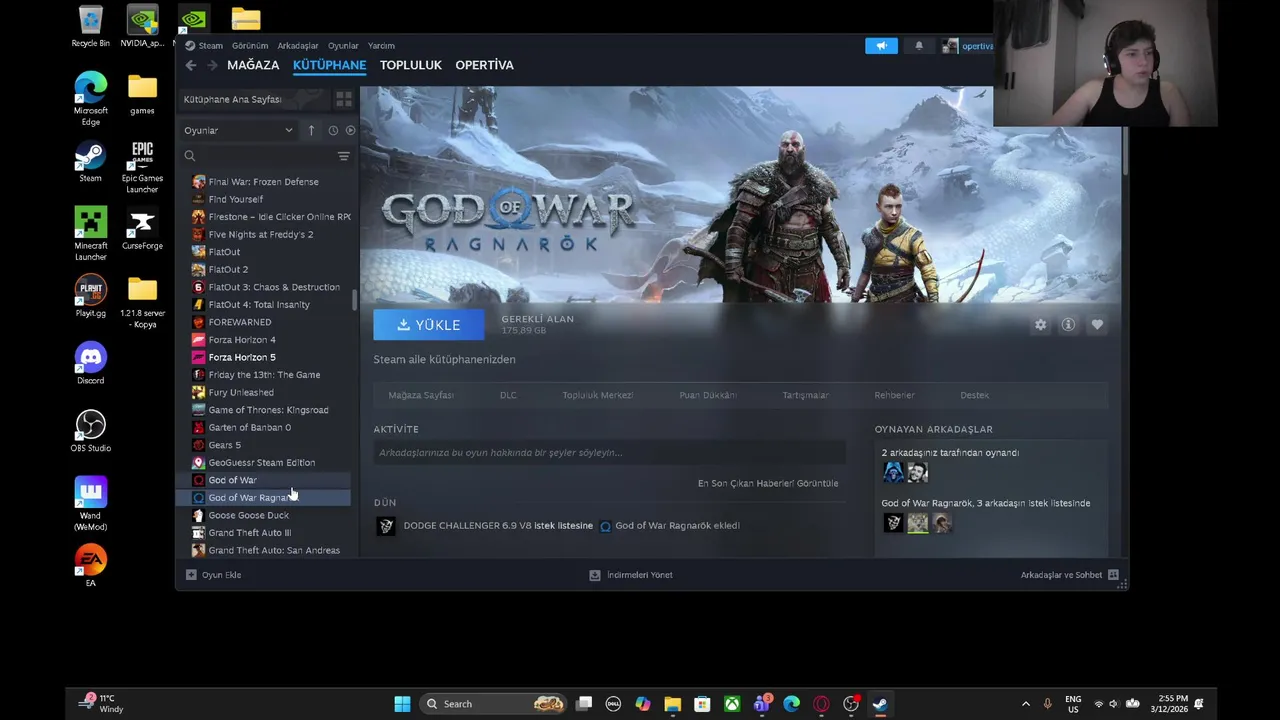Open the Tartışmalar link
1280x720 pixels.
point(805,395)
